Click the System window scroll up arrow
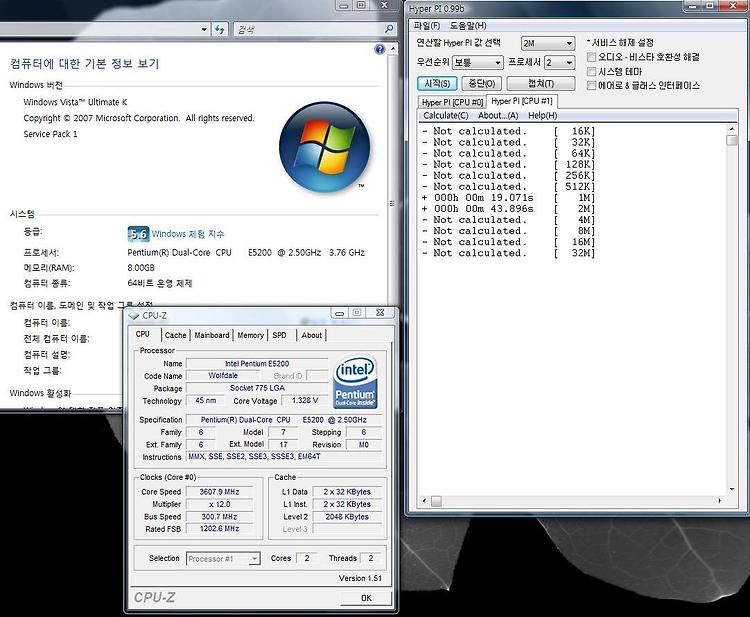 (x=392, y=49)
